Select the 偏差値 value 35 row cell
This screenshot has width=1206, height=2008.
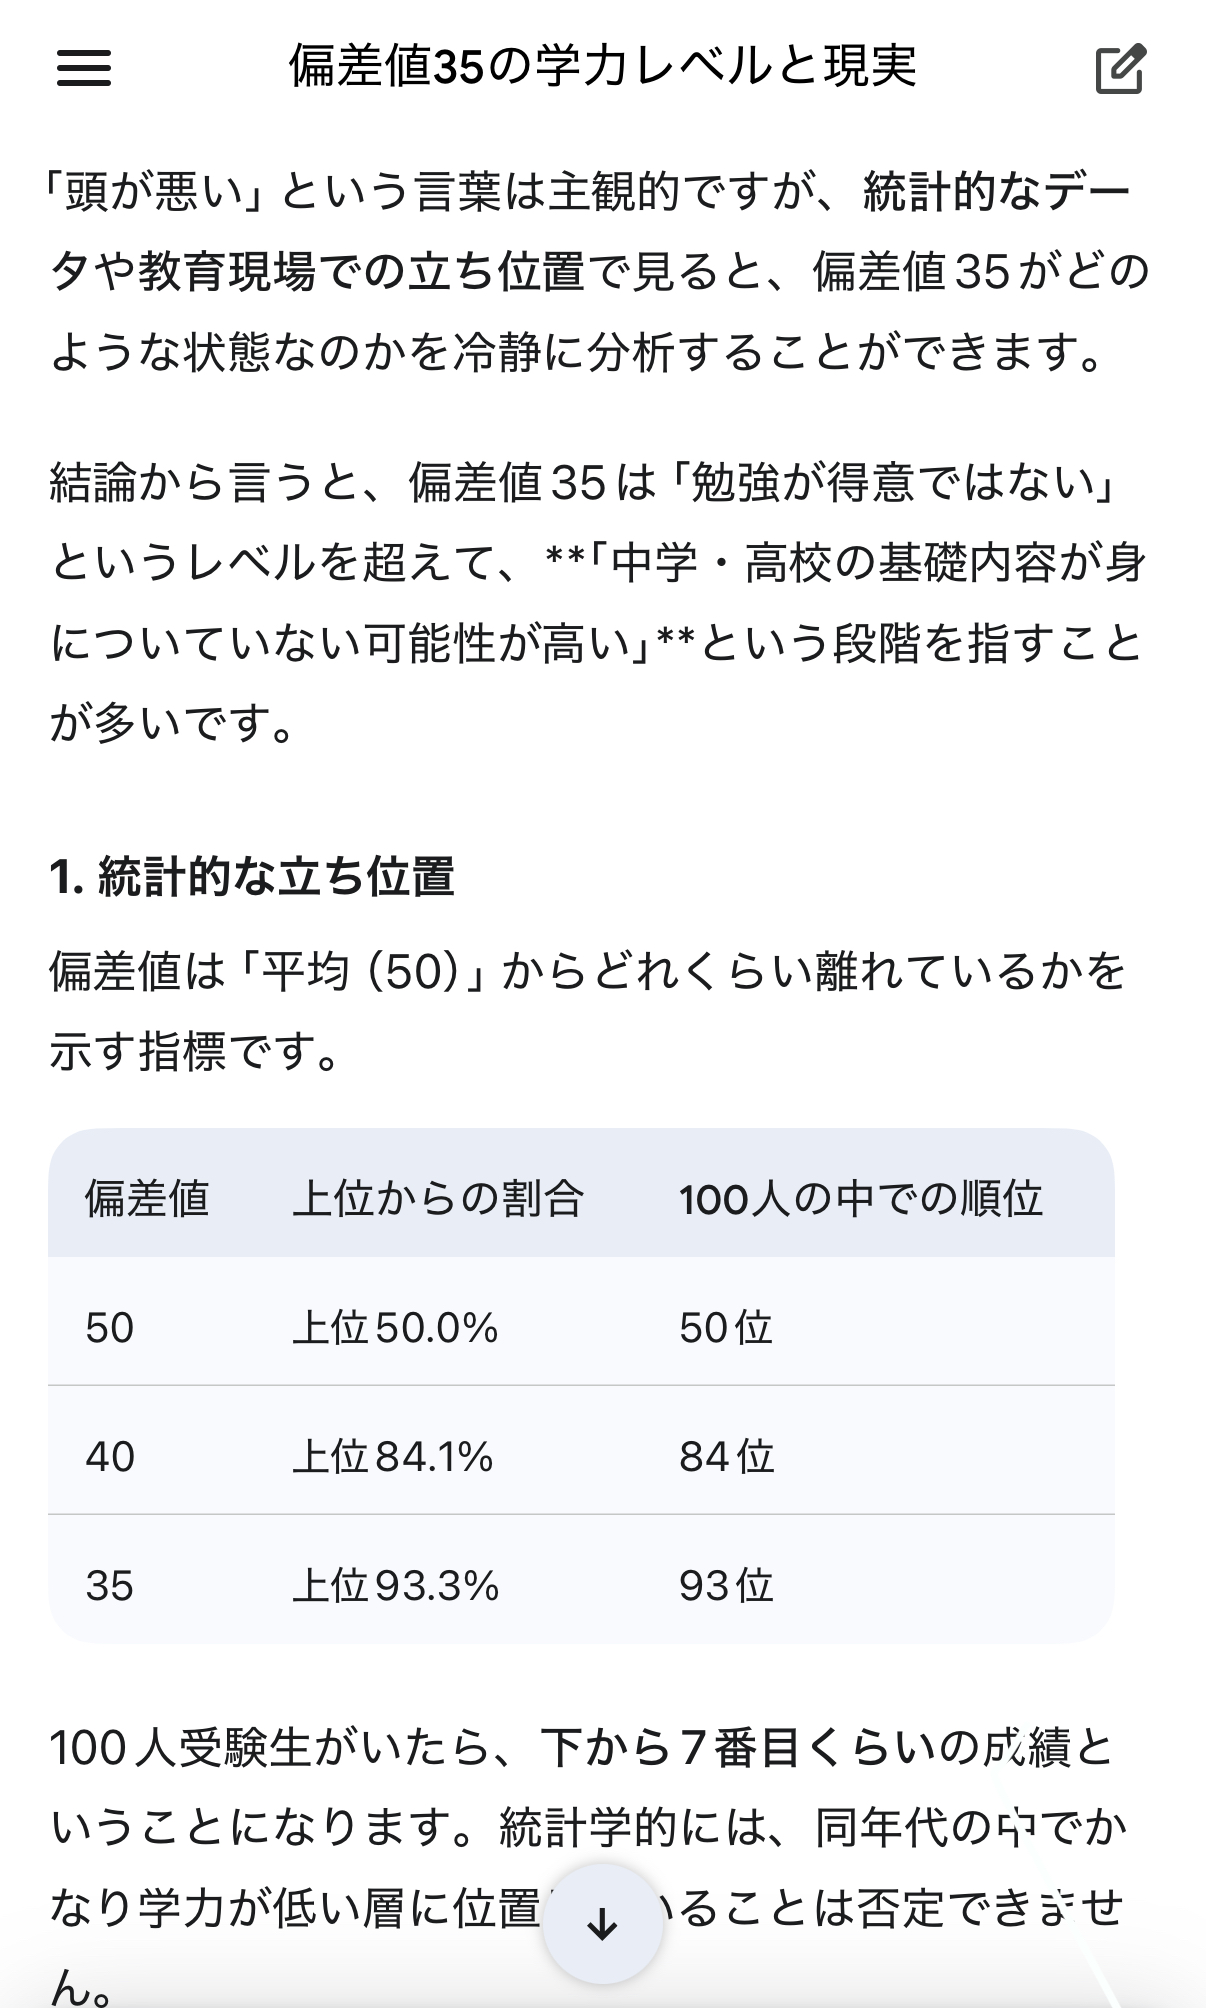[x=110, y=1586]
